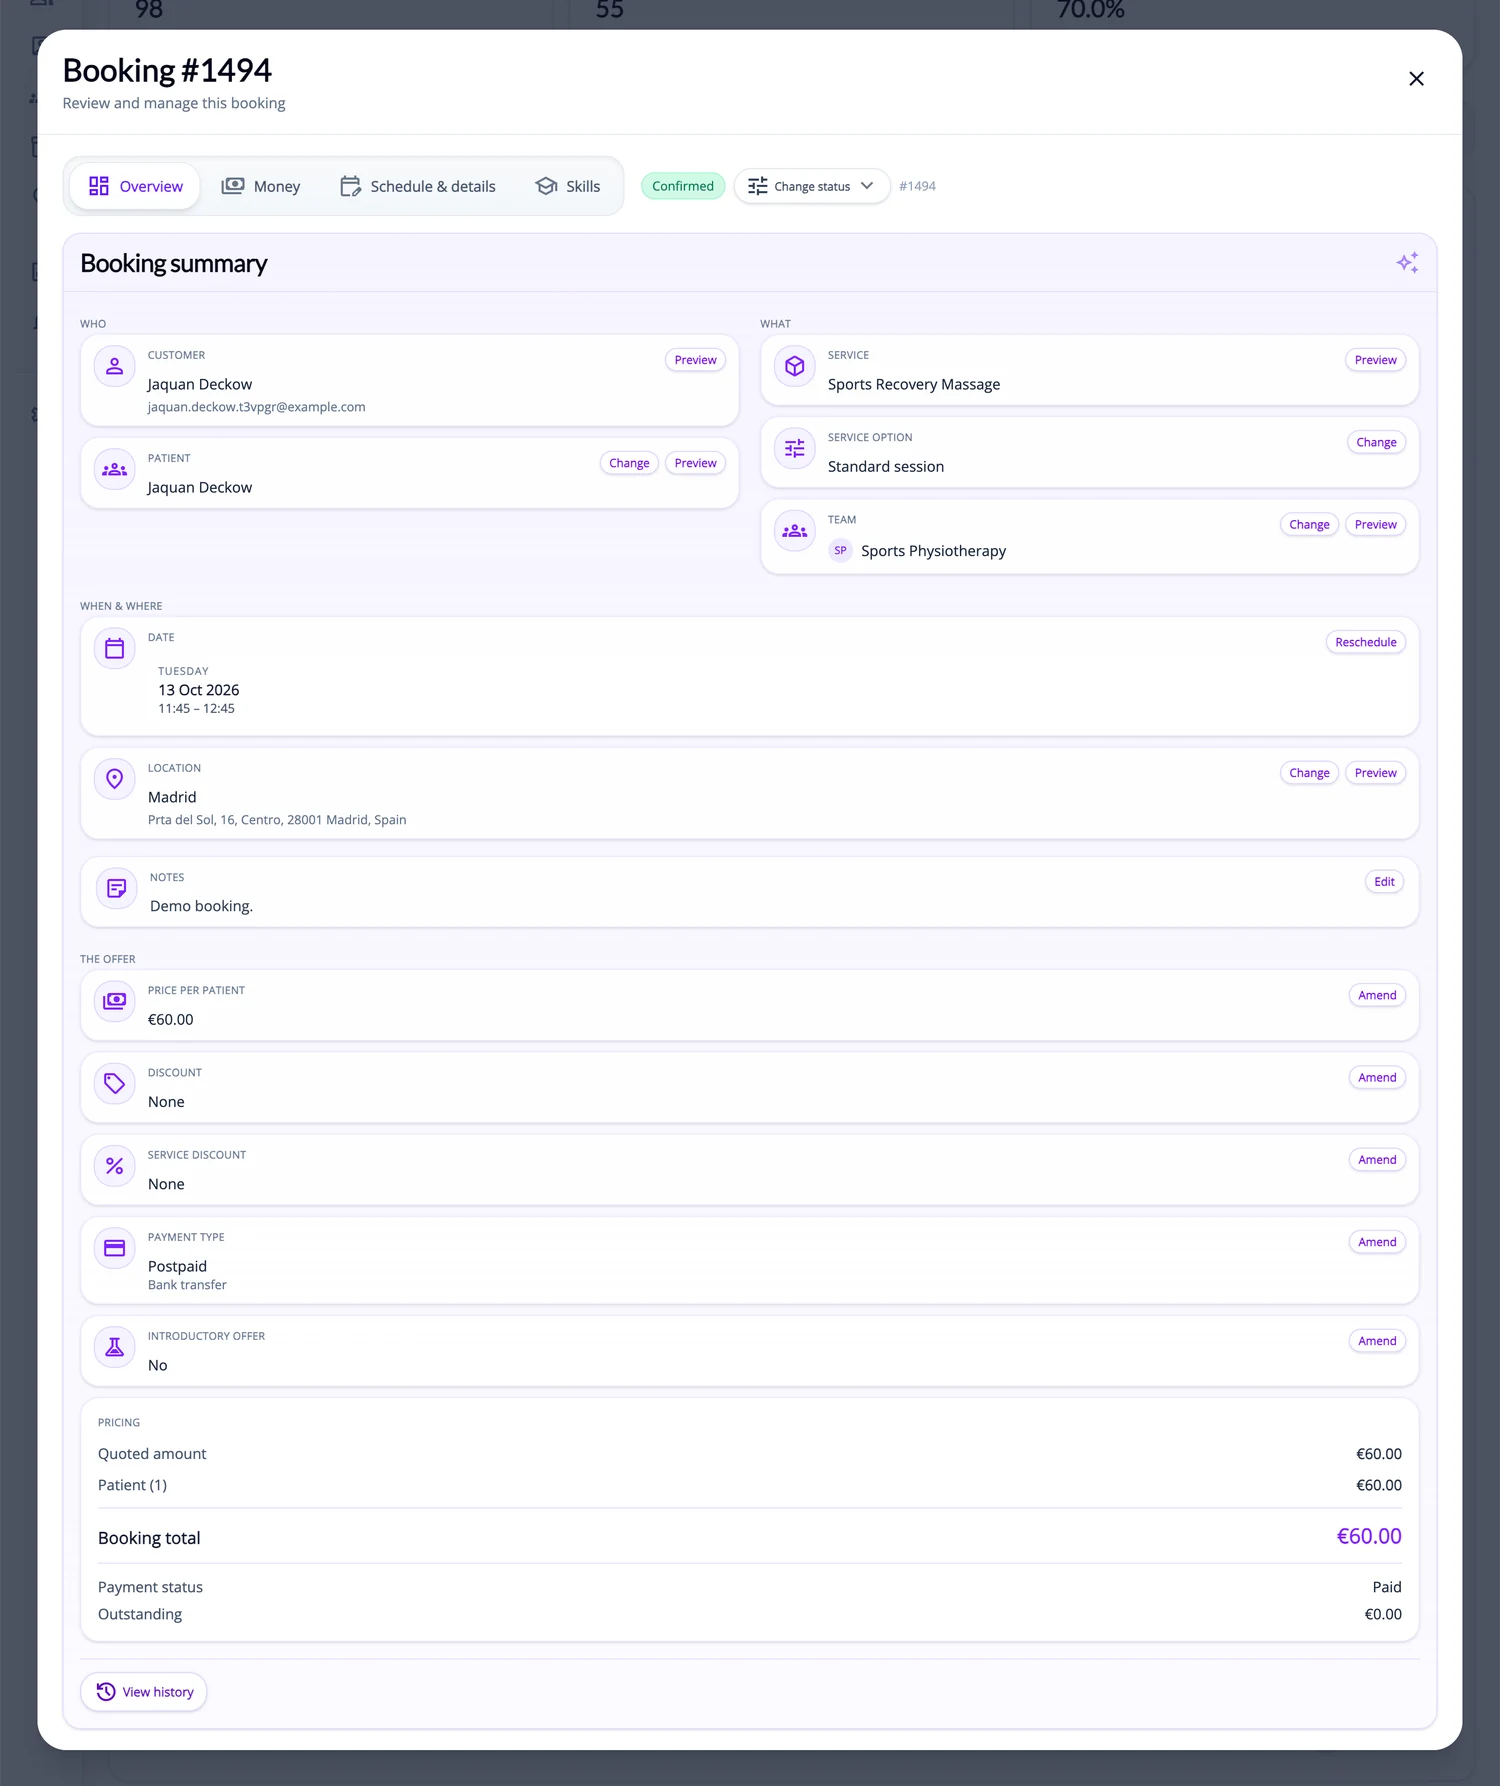Close the Booking #1494 dialog
Screen dimensions: 1500x1786
1416,79
